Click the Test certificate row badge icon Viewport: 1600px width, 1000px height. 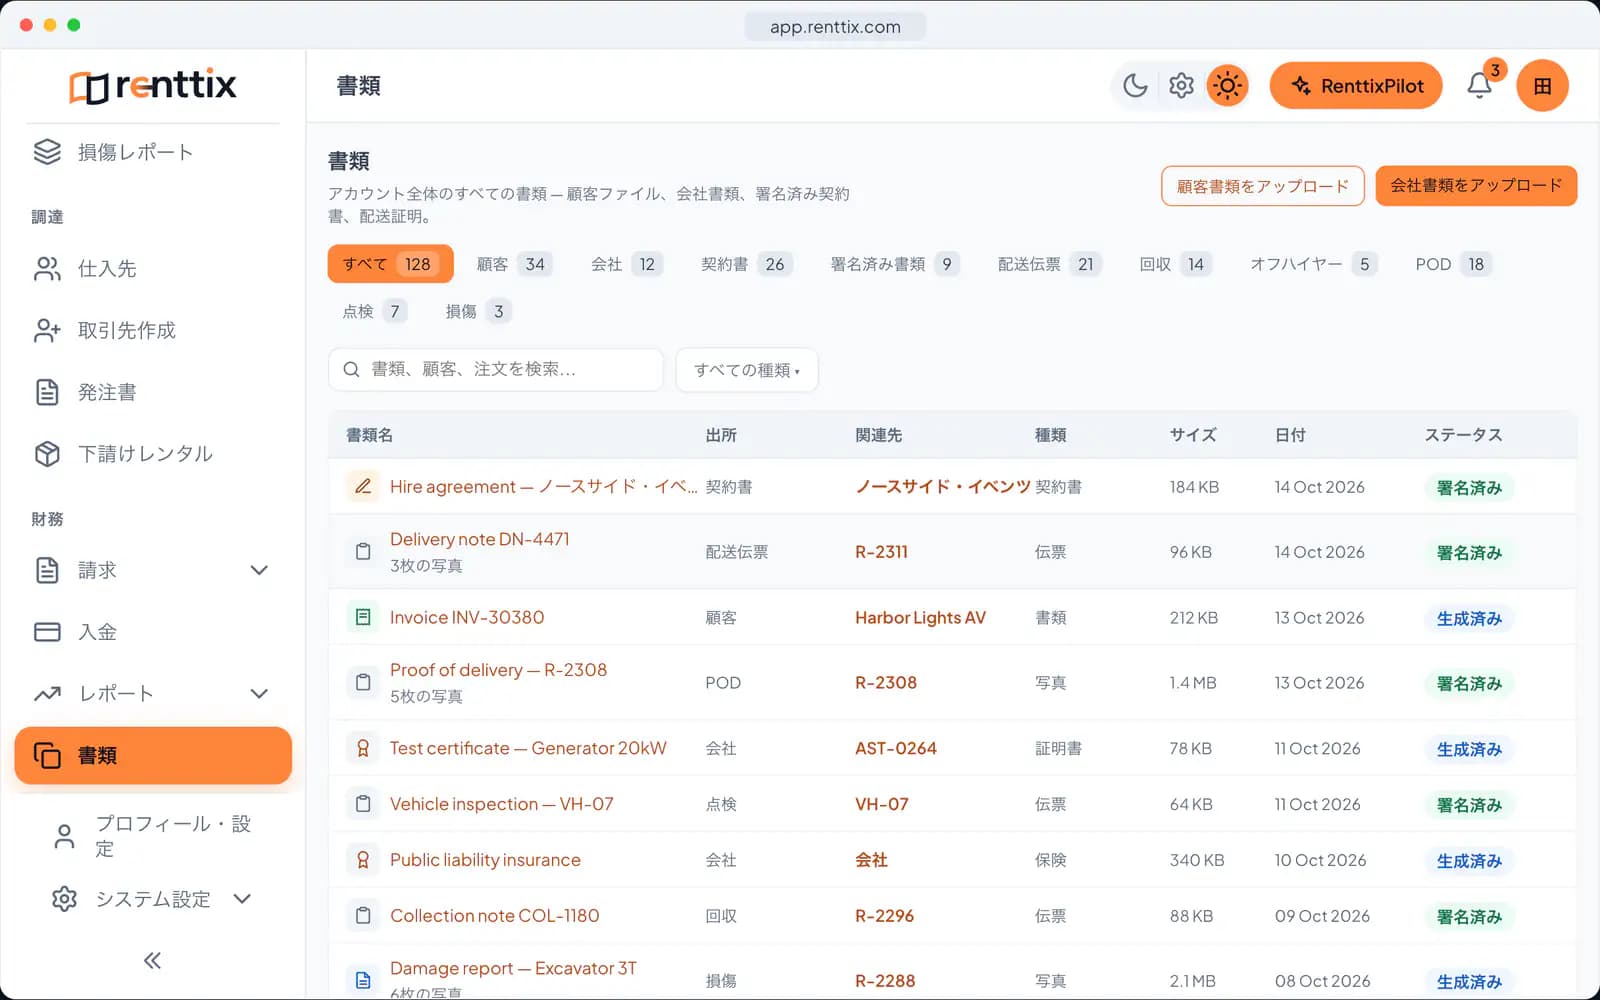[363, 748]
